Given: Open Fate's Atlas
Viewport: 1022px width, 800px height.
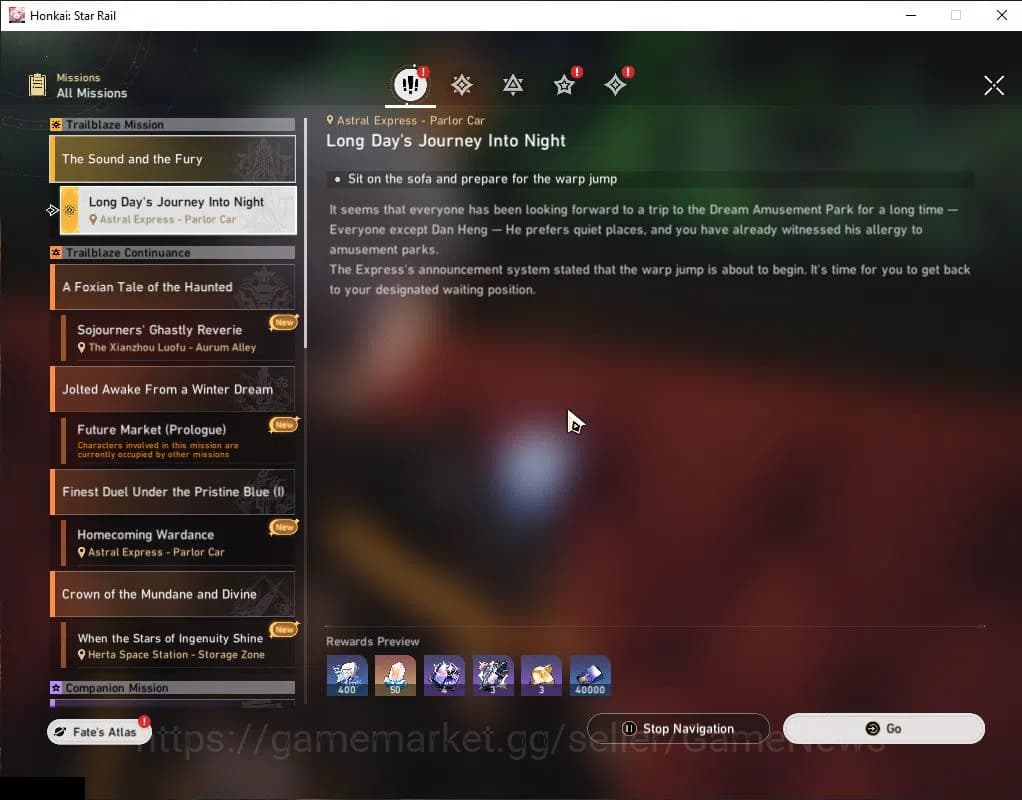Looking at the screenshot, I should (x=99, y=732).
